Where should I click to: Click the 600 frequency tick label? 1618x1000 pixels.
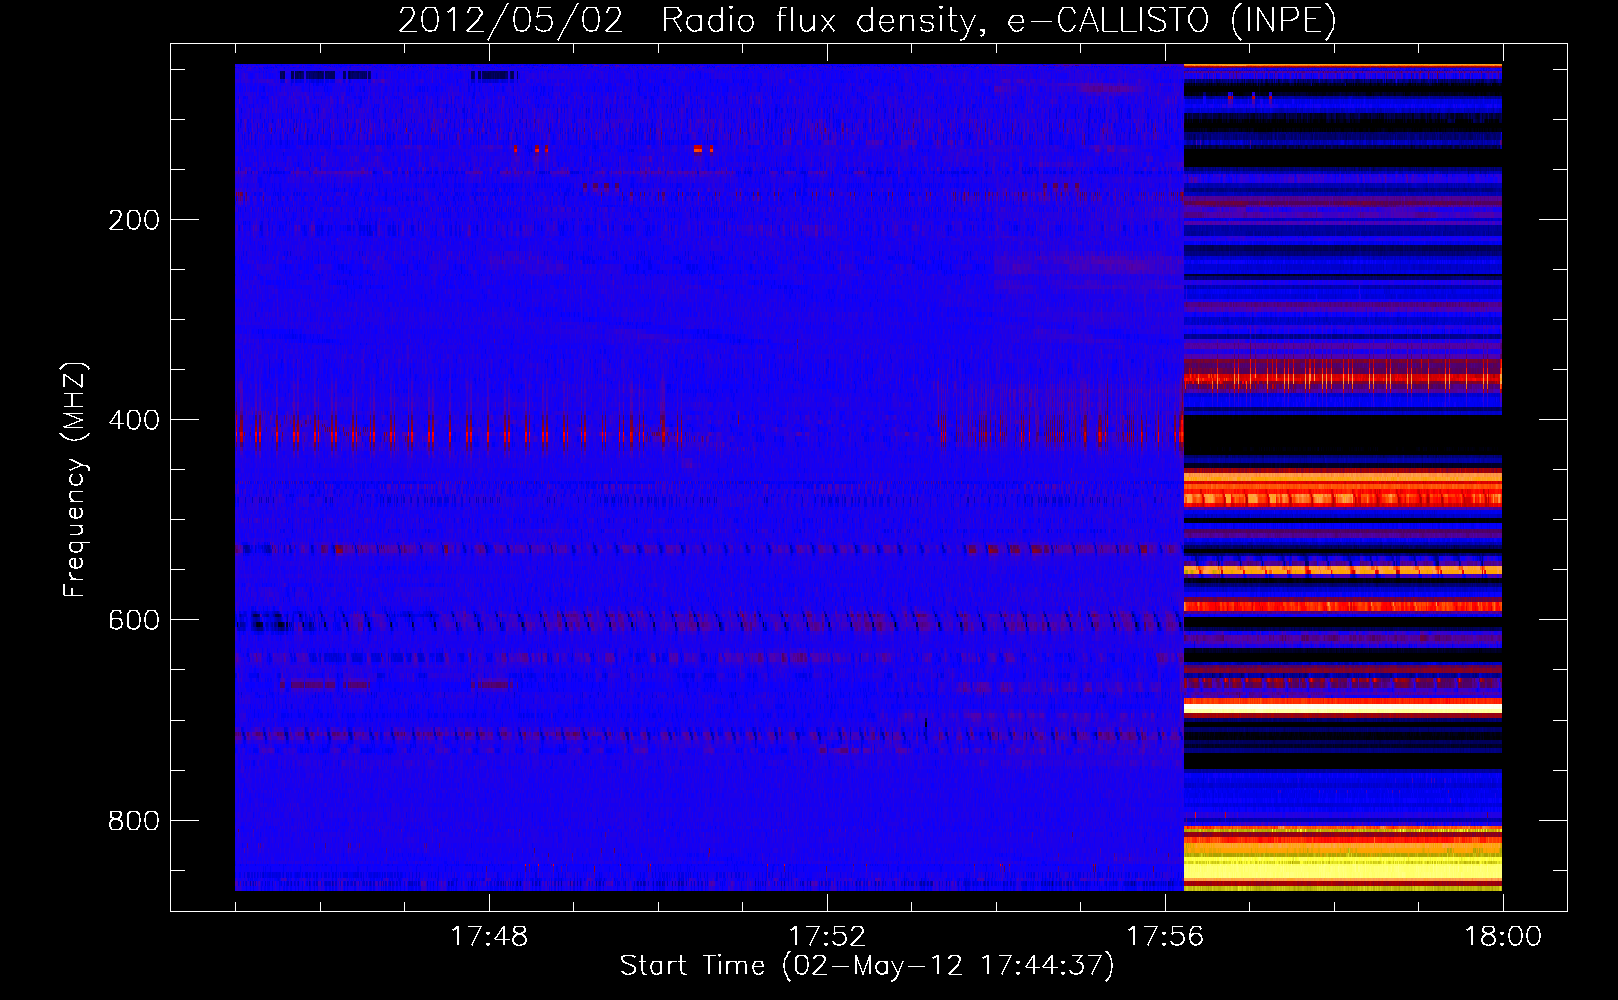[133, 620]
